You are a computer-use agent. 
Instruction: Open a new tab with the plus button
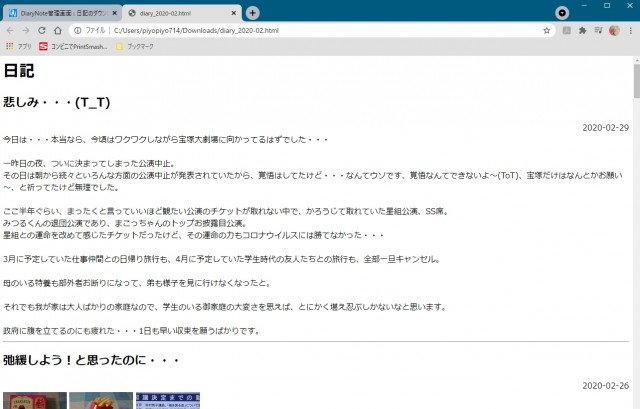click(253, 13)
